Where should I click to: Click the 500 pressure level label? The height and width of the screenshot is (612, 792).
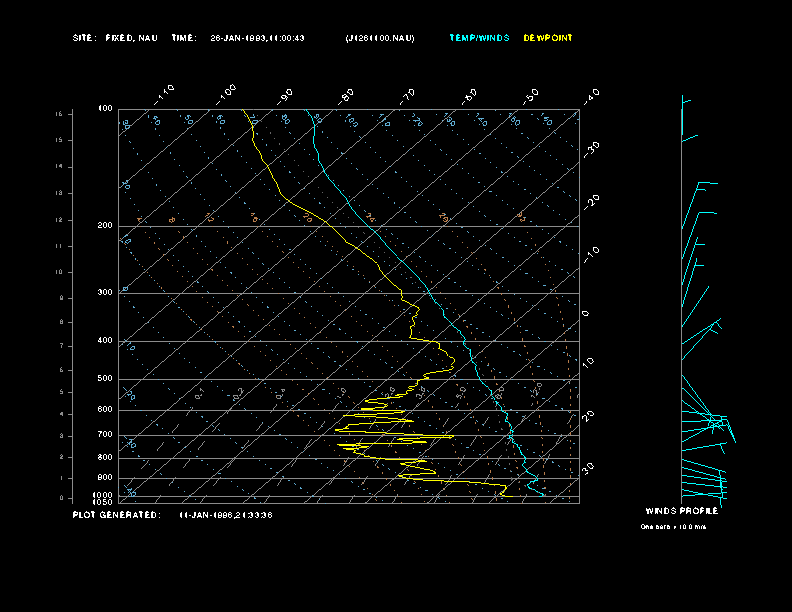tap(105, 379)
